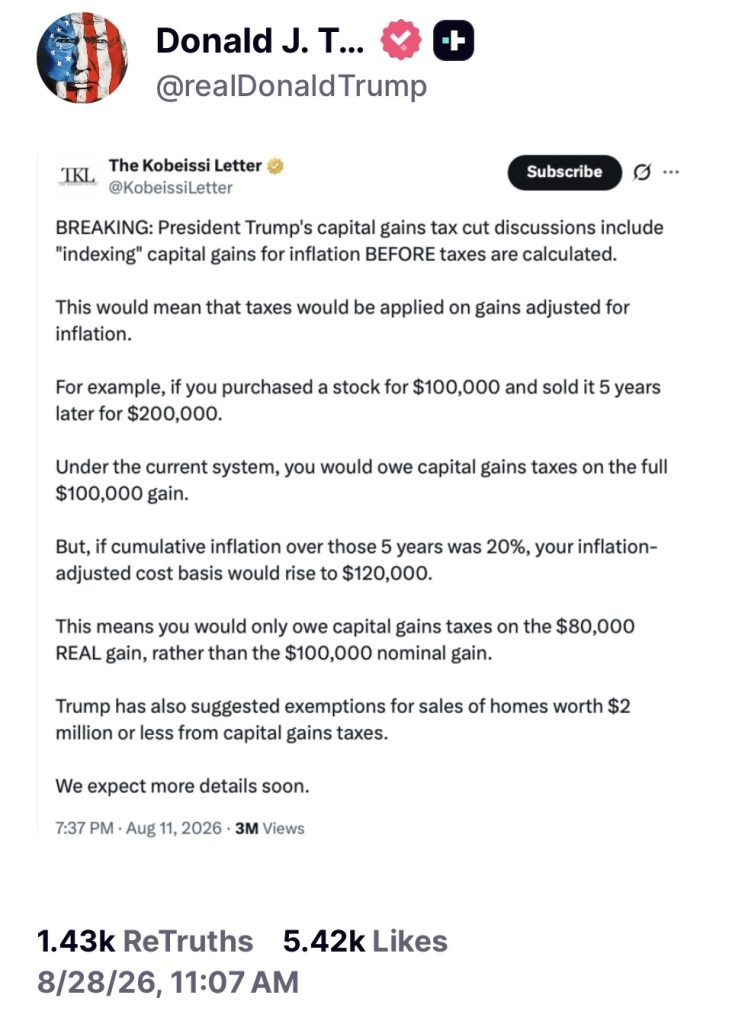Click the 7:37 PM Aug 11, 2026 timestamp

(138, 828)
